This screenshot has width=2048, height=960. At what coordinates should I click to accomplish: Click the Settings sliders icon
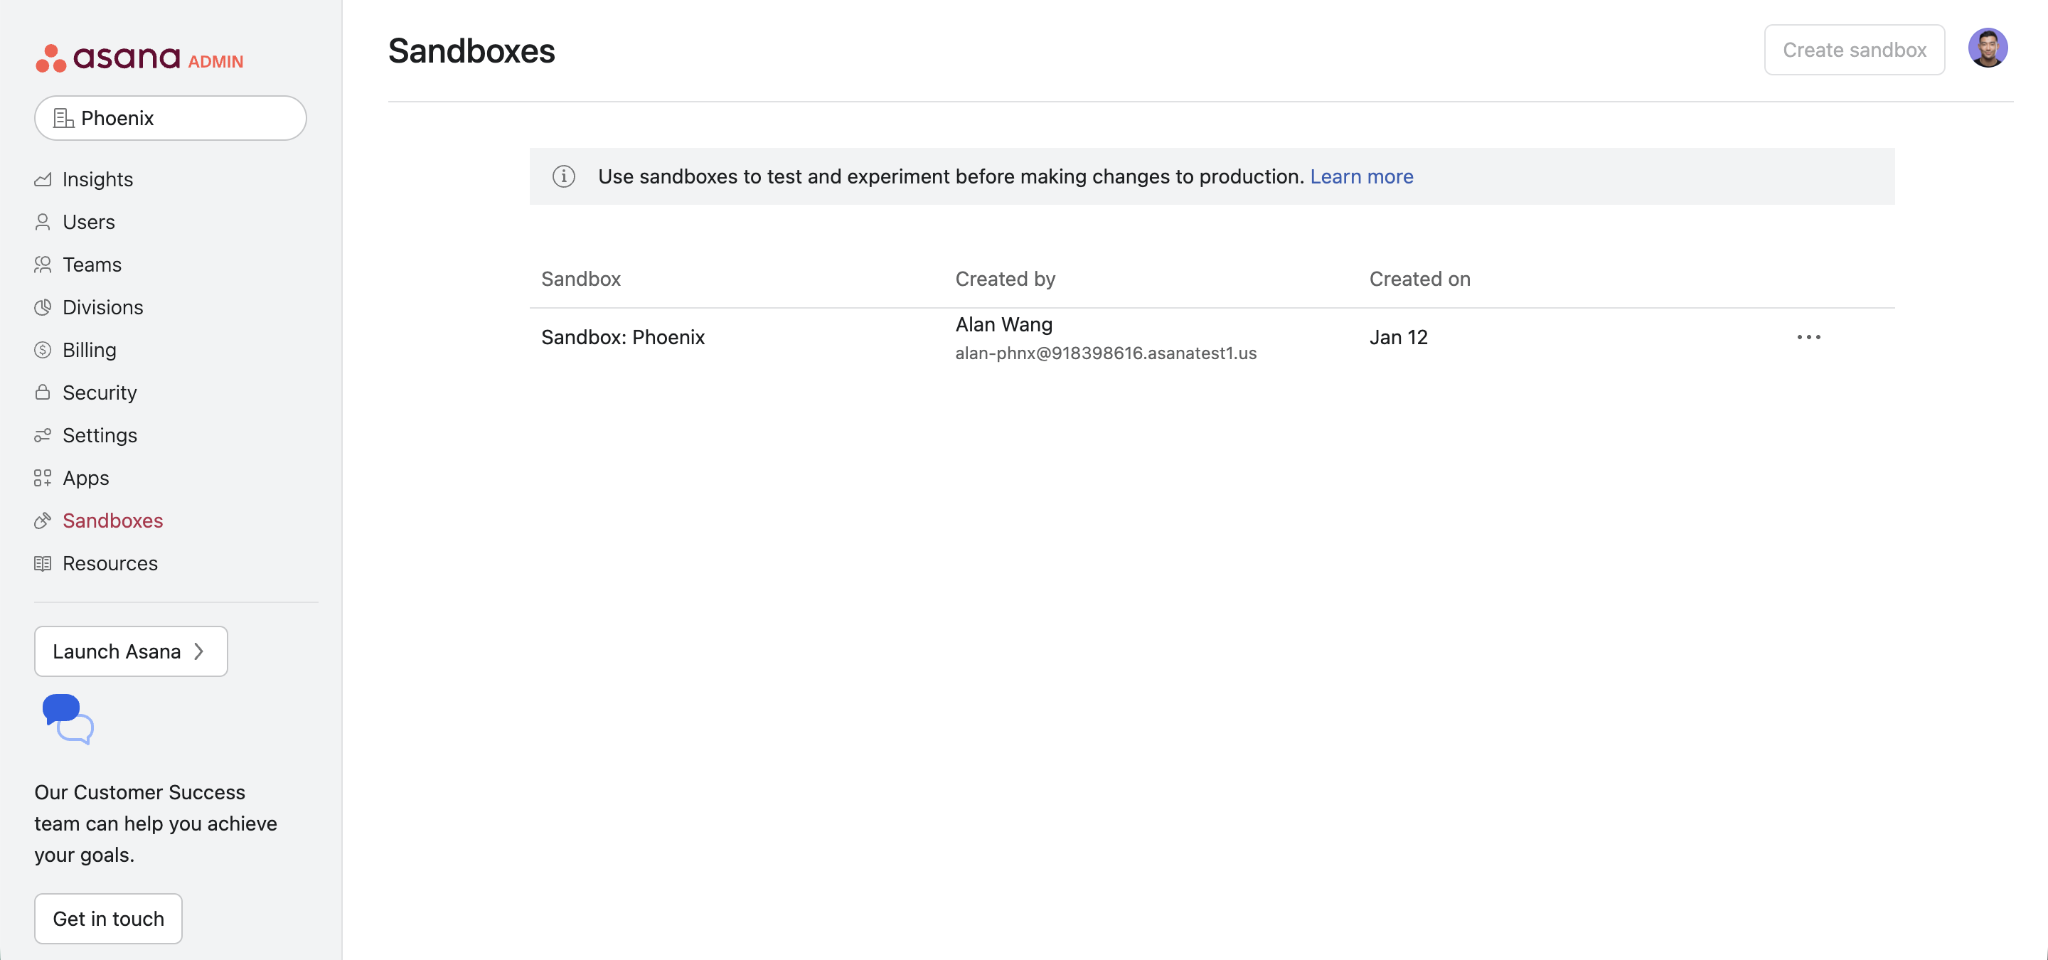pyautogui.click(x=42, y=436)
